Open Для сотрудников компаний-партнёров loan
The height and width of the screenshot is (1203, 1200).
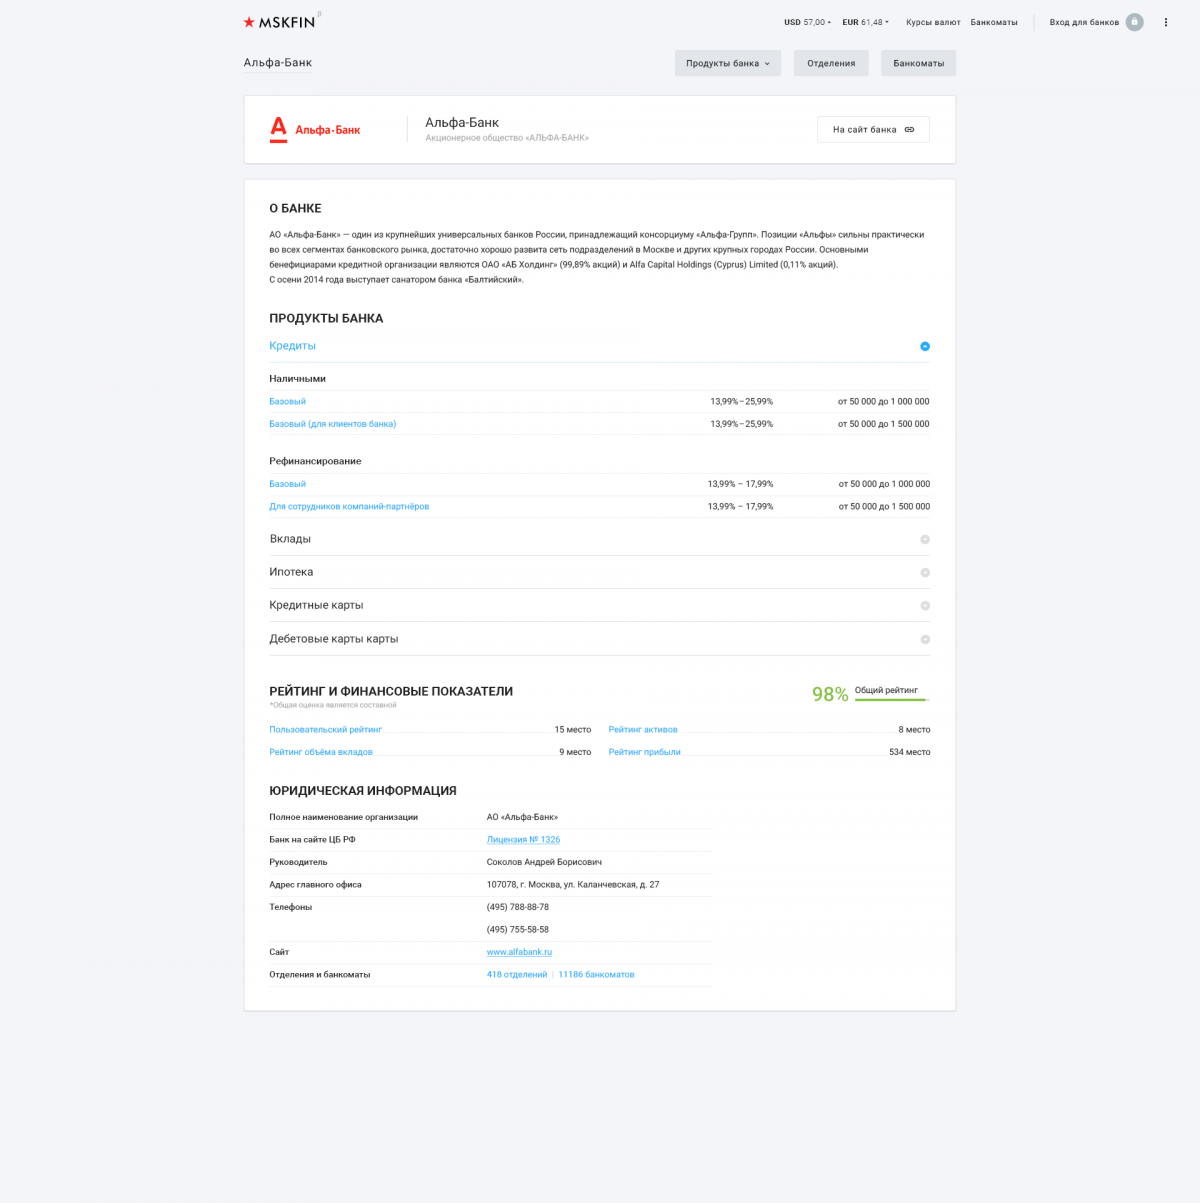[x=349, y=506]
